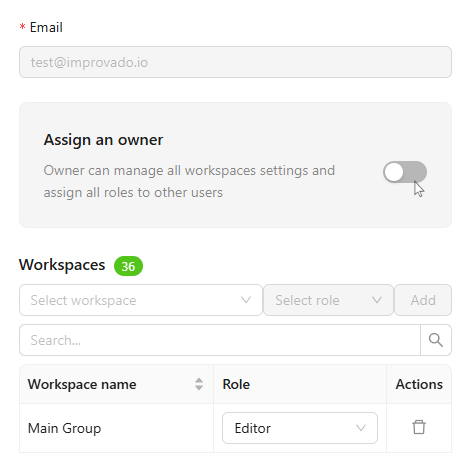
Task: Click the workspace Search field
Action: [220, 340]
